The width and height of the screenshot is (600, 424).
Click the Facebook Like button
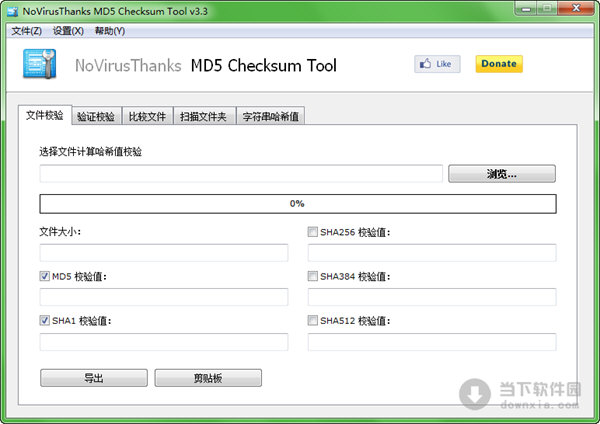tap(437, 64)
